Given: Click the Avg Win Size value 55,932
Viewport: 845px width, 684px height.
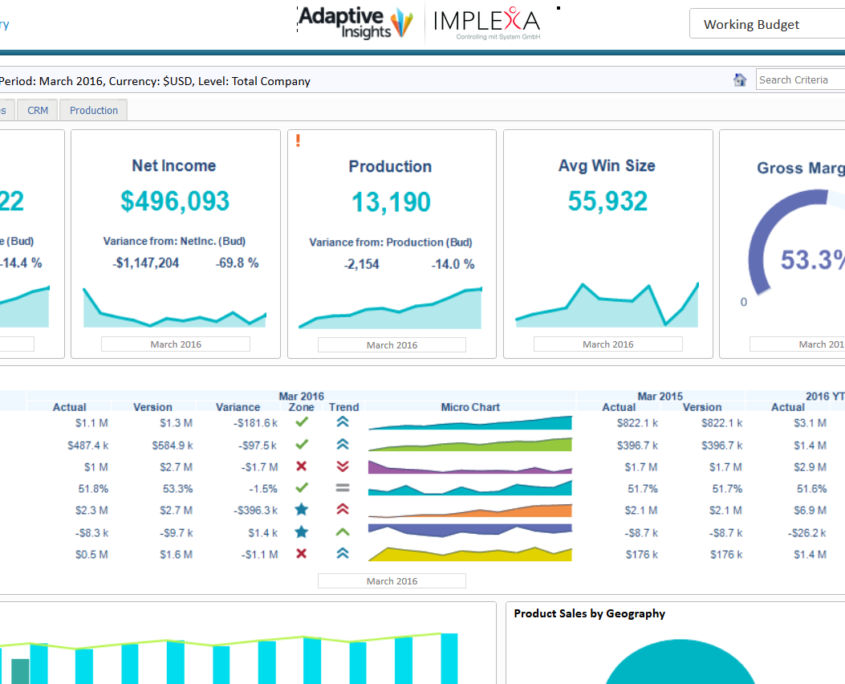Looking at the screenshot, I should pos(607,201).
